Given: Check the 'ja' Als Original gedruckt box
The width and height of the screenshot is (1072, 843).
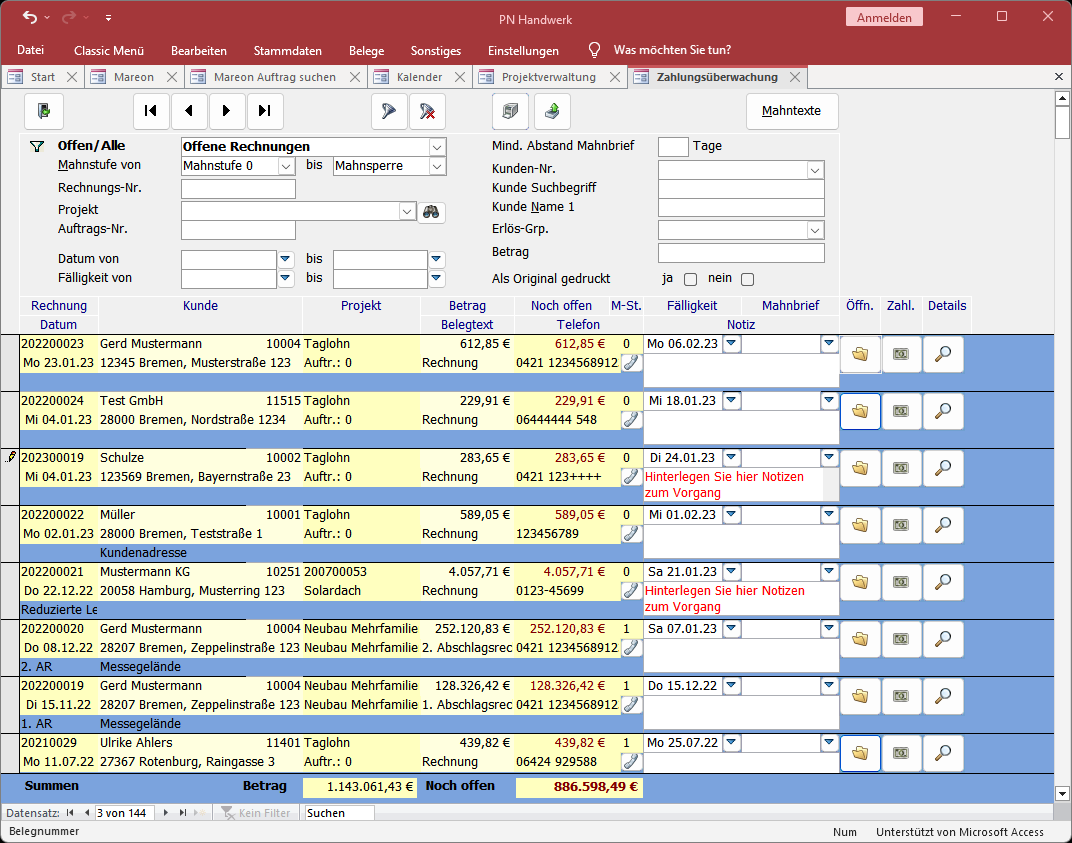Looking at the screenshot, I should 690,280.
